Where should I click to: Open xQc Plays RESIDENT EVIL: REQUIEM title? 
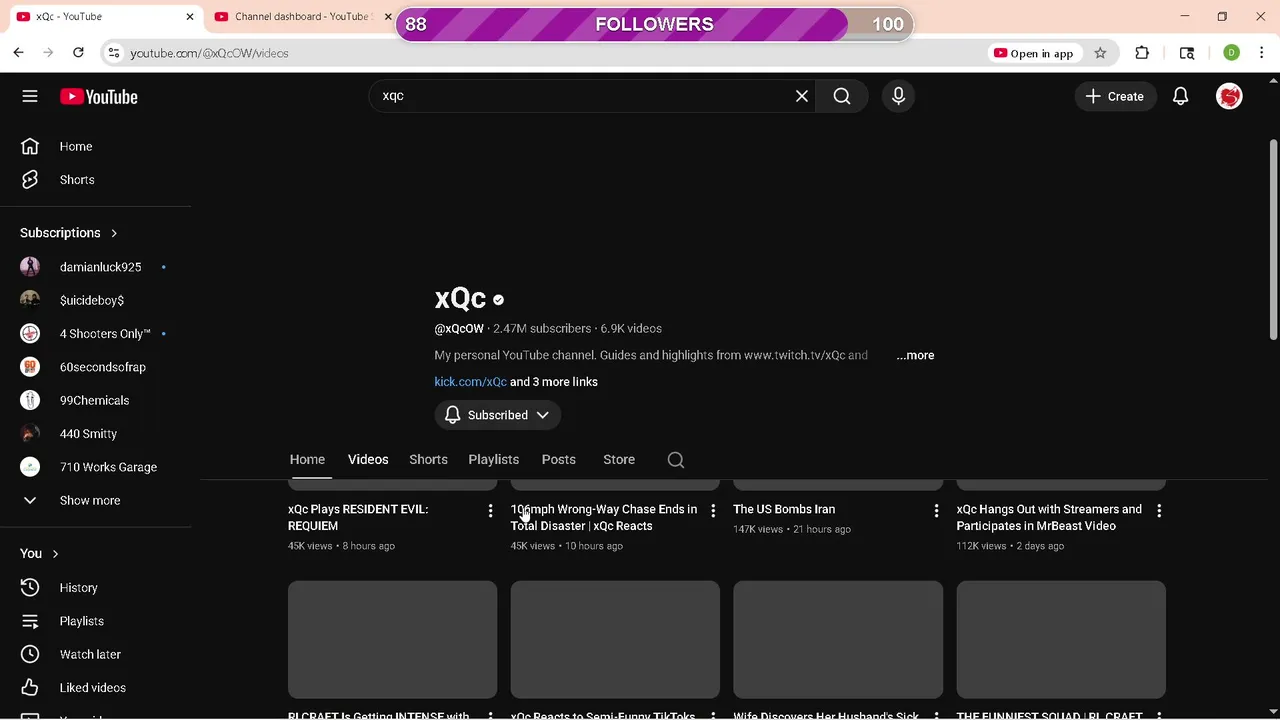pos(358,517)
